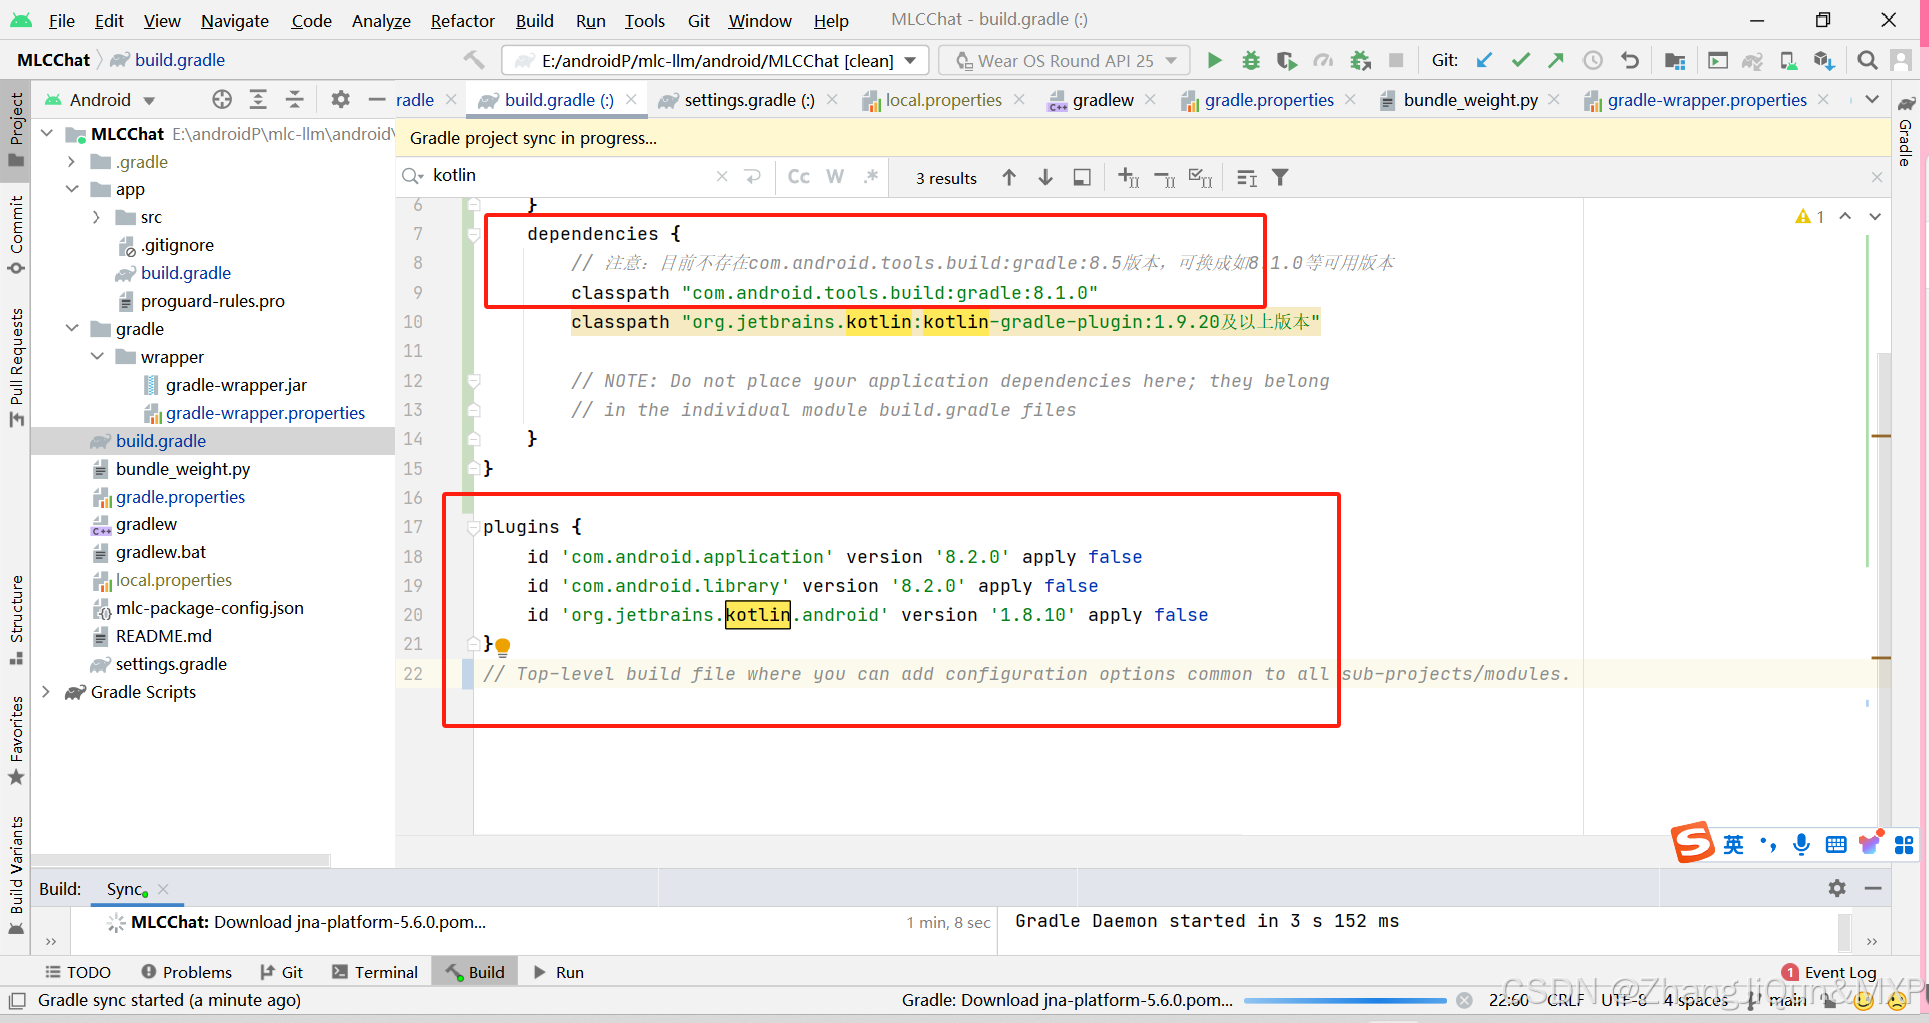Click the warning indicator in editor
The image size is (1929, 1023).
[1810, 216]
